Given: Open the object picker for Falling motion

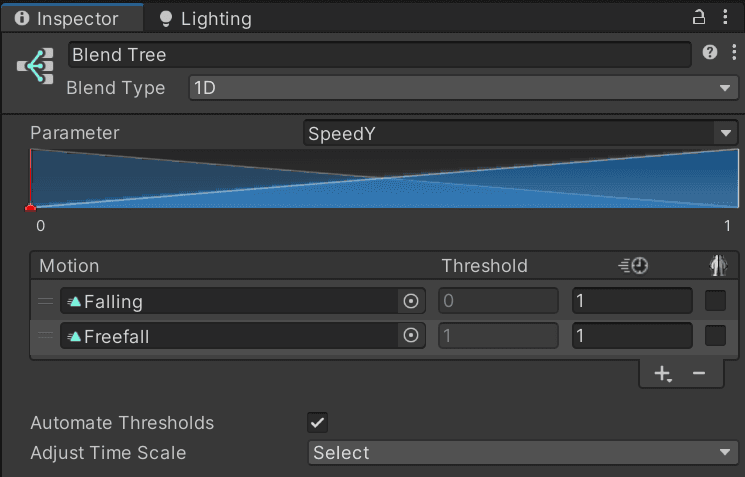Looking at the screenshot, I should [410, 301].
